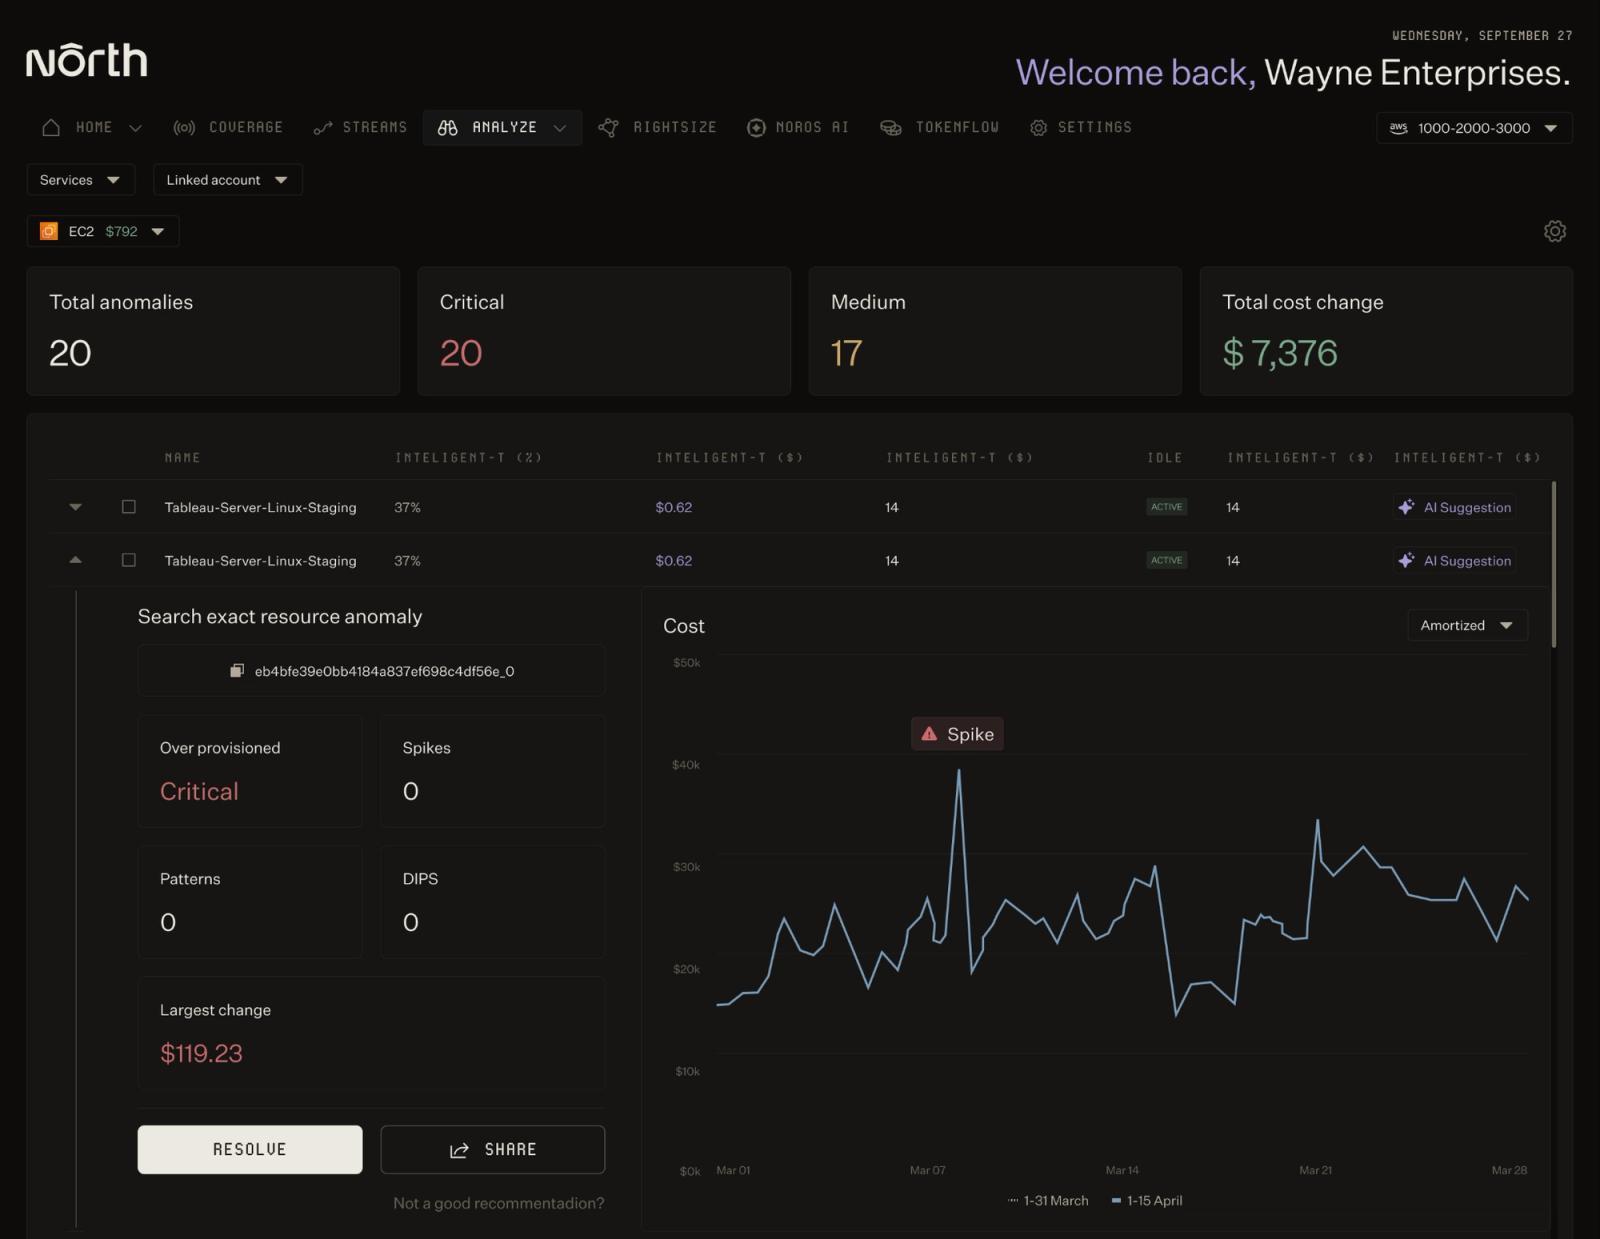This screenshot has height=1239, width=1600.
Task: Click the Settings nav gear icon
Action: click(1038, 127)
